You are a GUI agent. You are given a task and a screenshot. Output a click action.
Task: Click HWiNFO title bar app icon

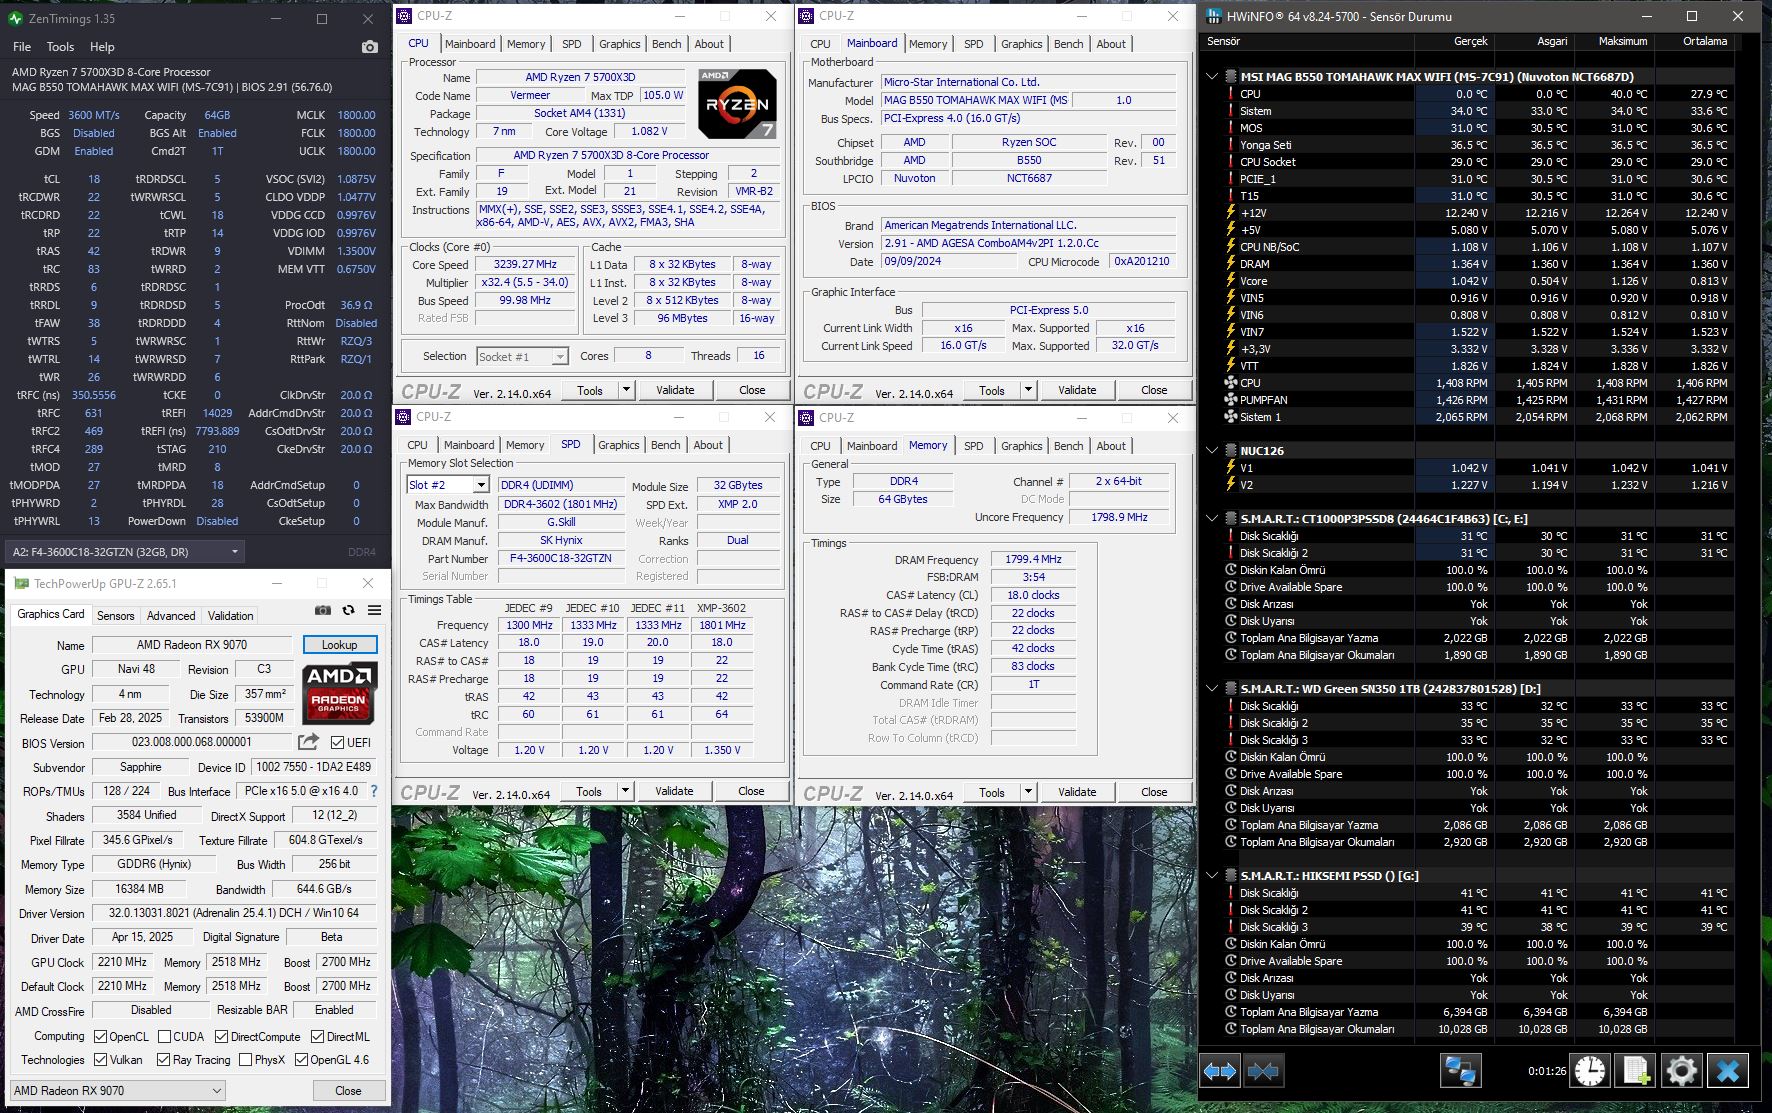(x=1213, y=16)
